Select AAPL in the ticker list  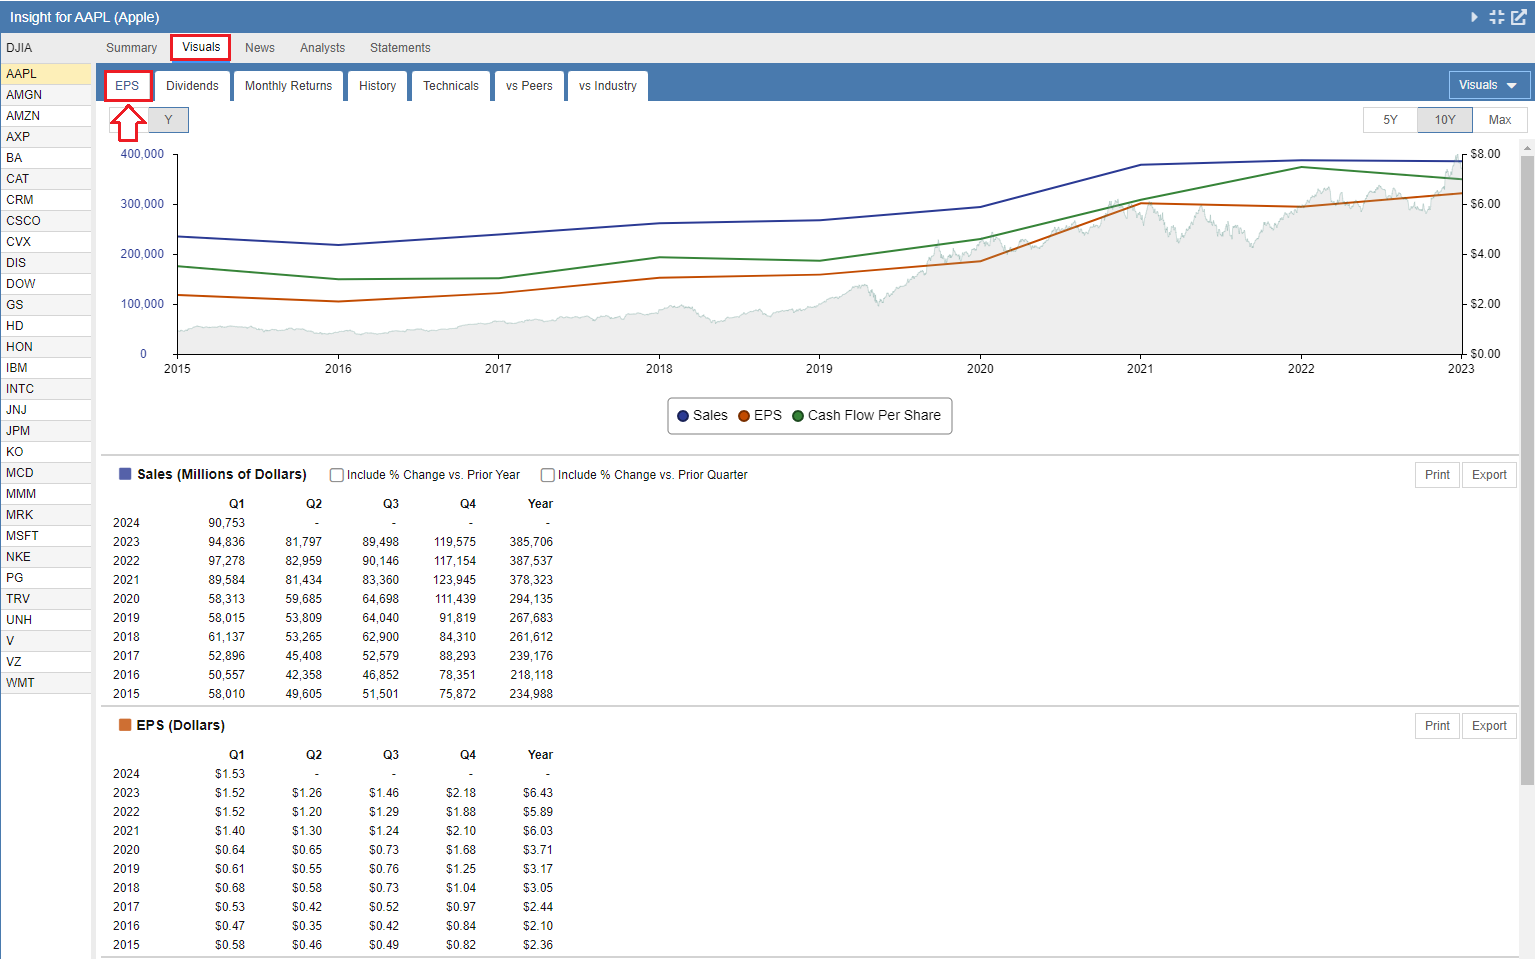(x=46, y=74)
